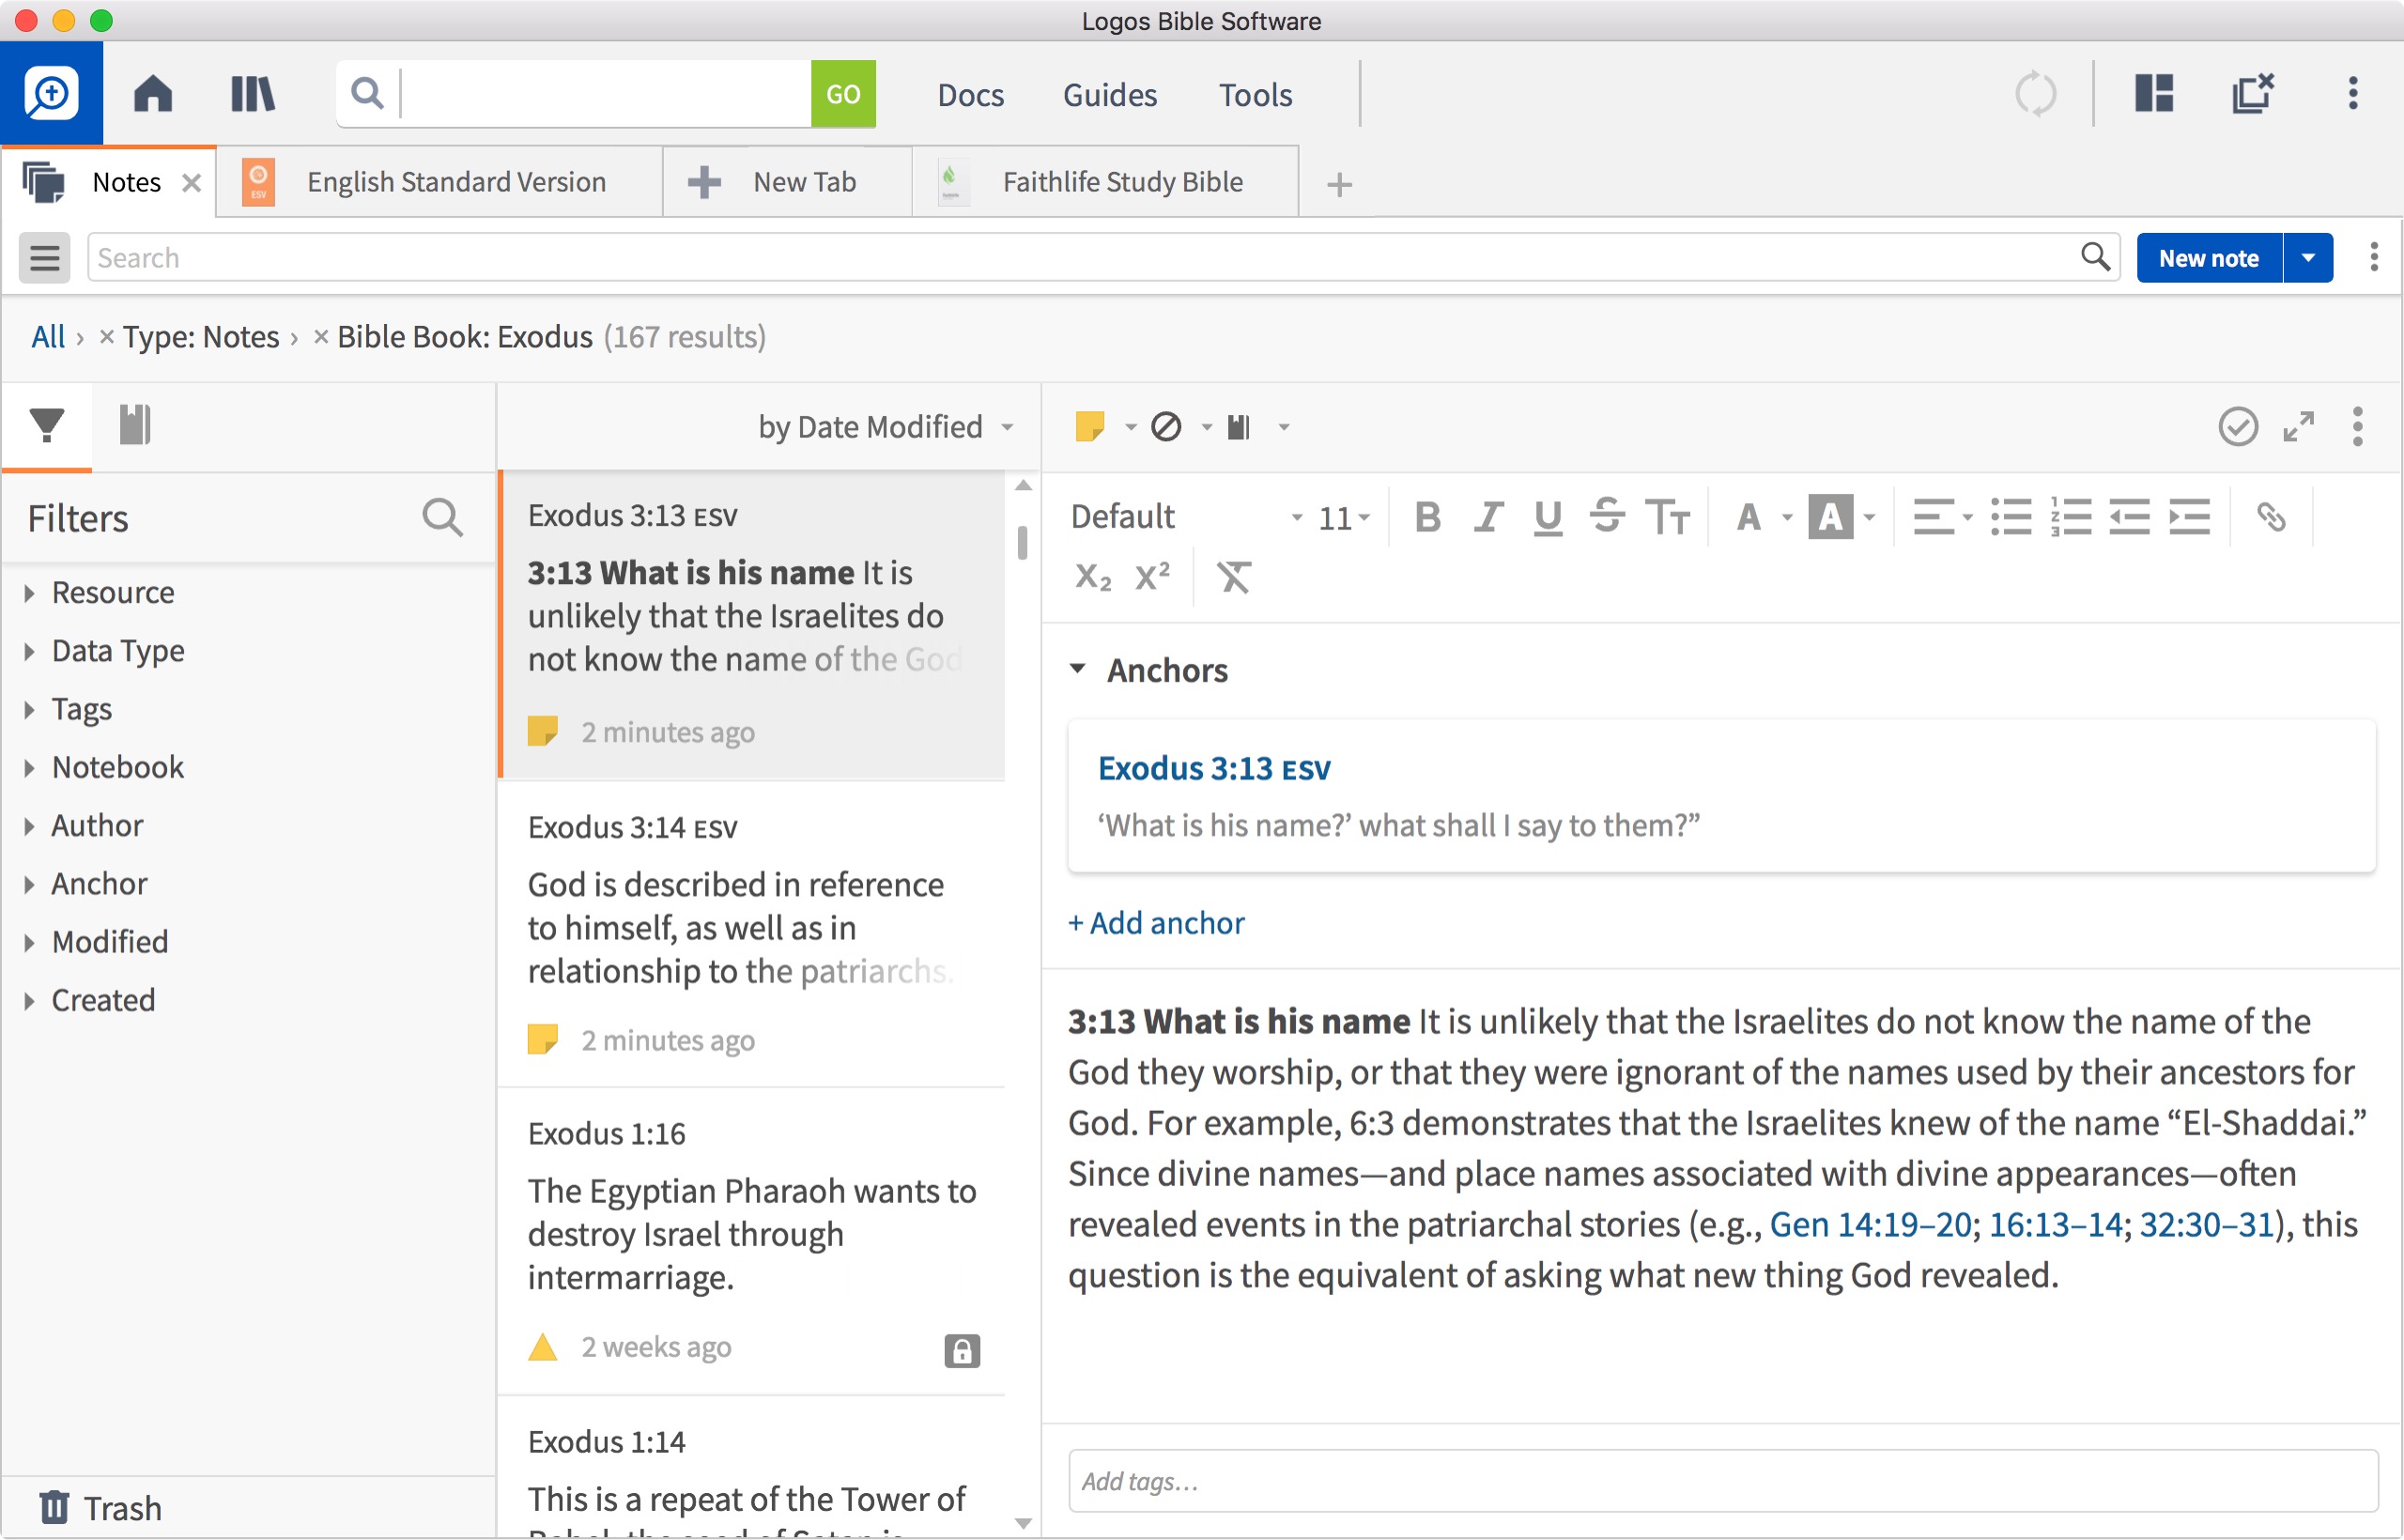Expand the note editor to full size
Viewport: 2404px width, 1540px height.
pos(2298,427)
